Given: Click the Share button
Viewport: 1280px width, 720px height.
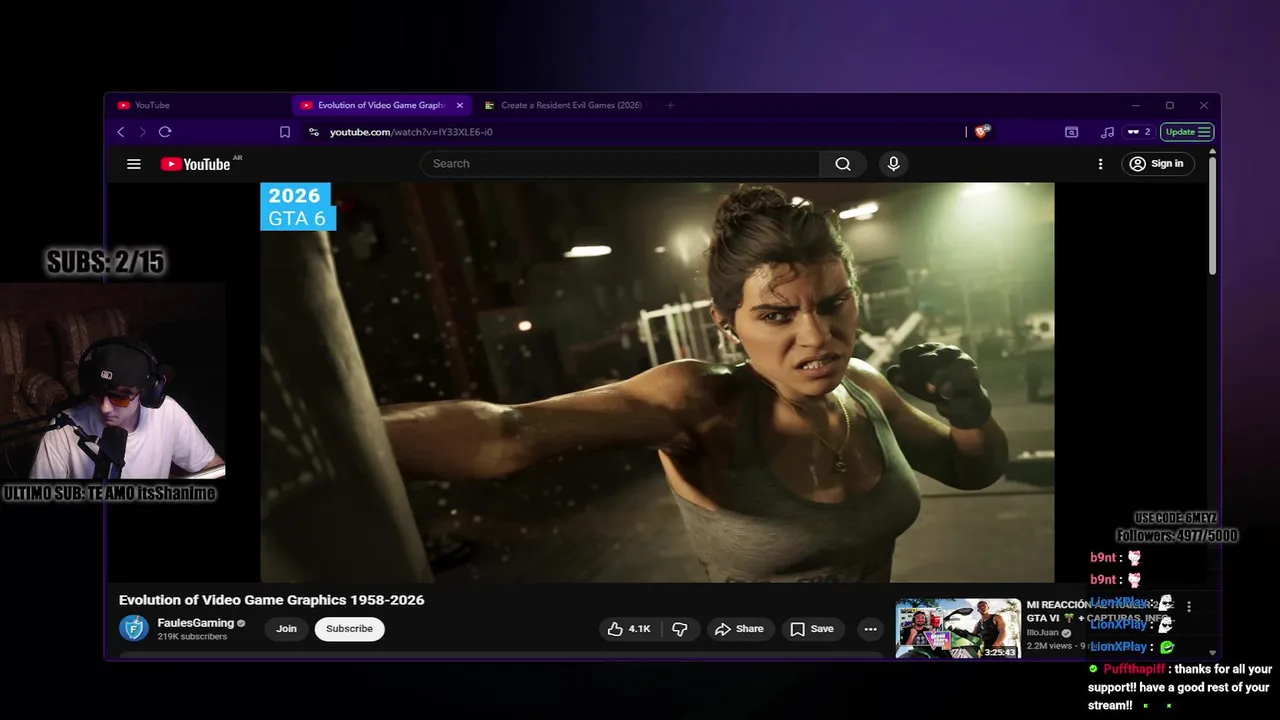Looking at the screenshot, I should click(x=740, y=629).
